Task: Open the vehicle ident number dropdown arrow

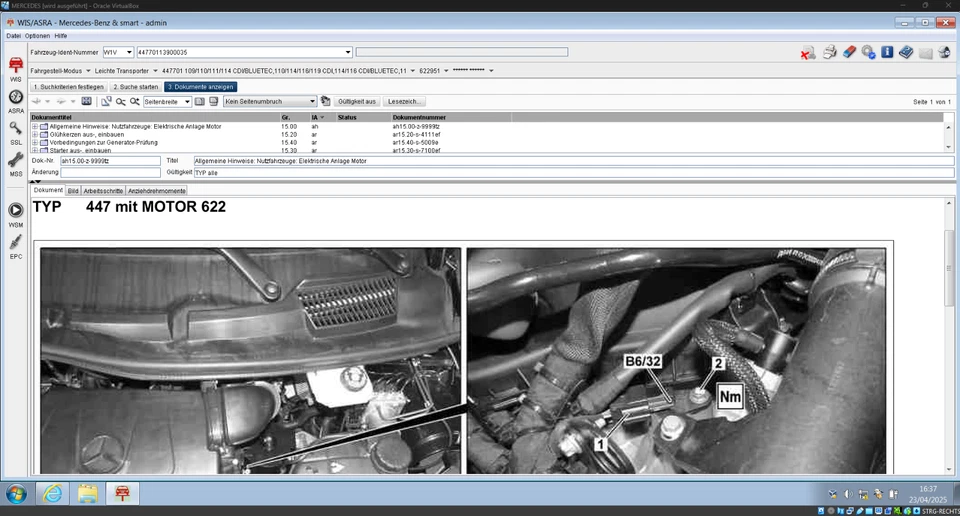Action: (x=348, y=52)
